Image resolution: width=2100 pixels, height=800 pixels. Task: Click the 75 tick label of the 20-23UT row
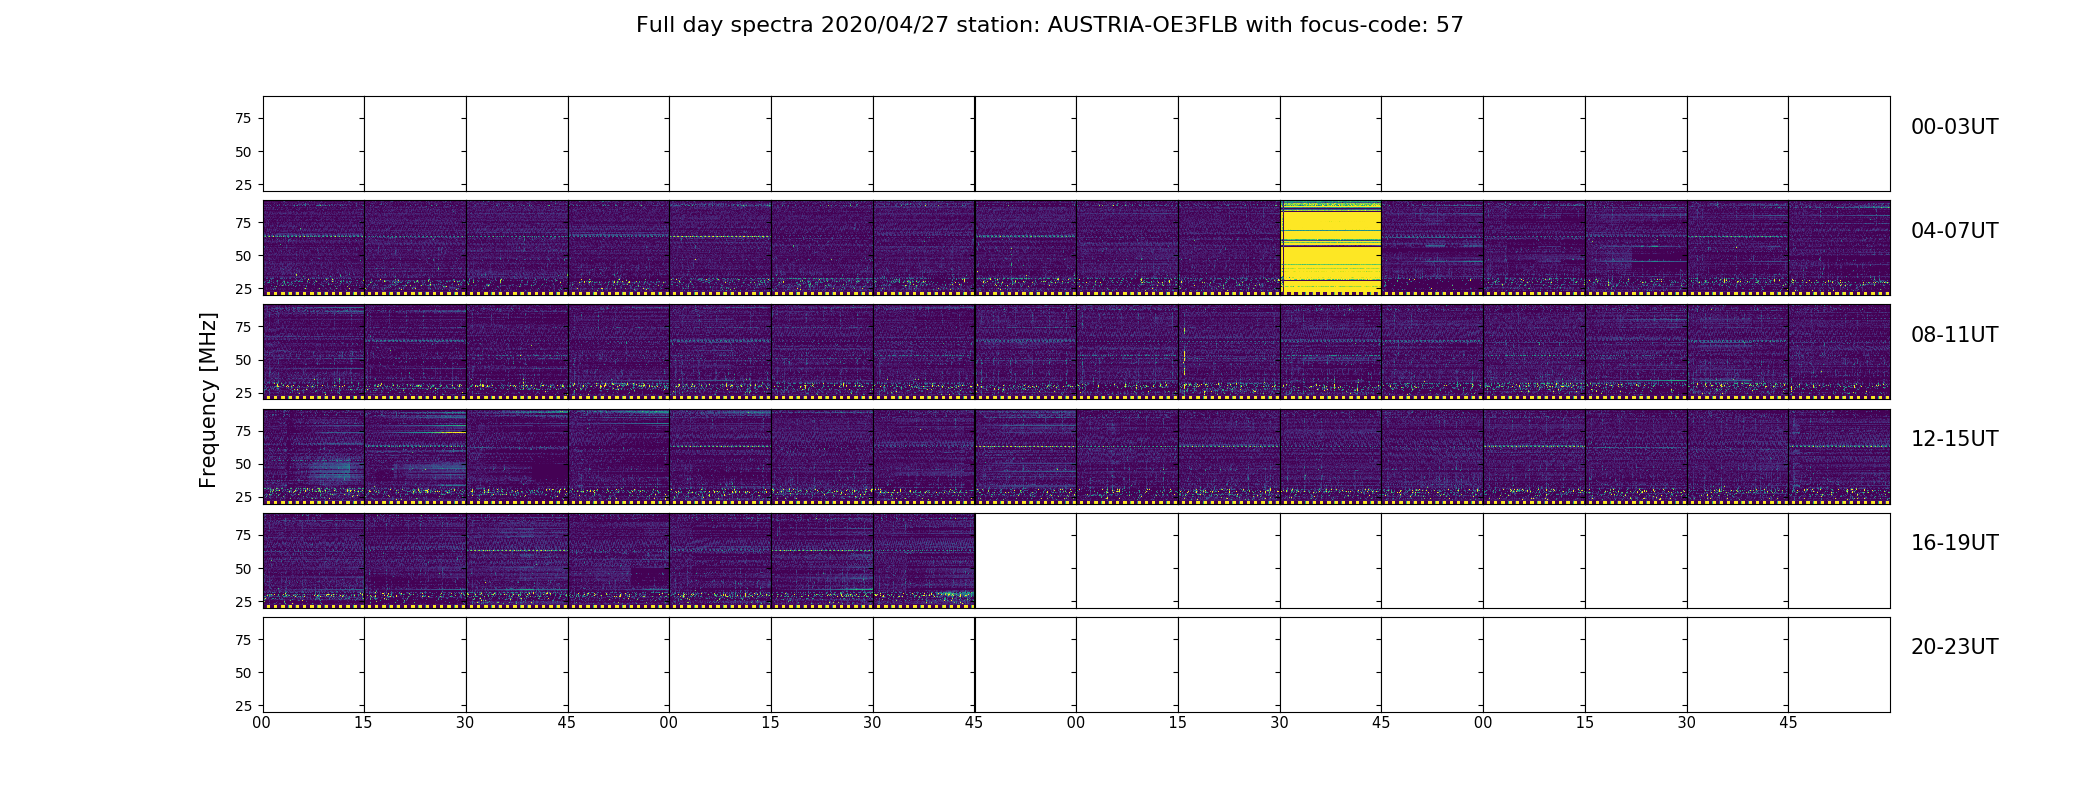point(243,640)
